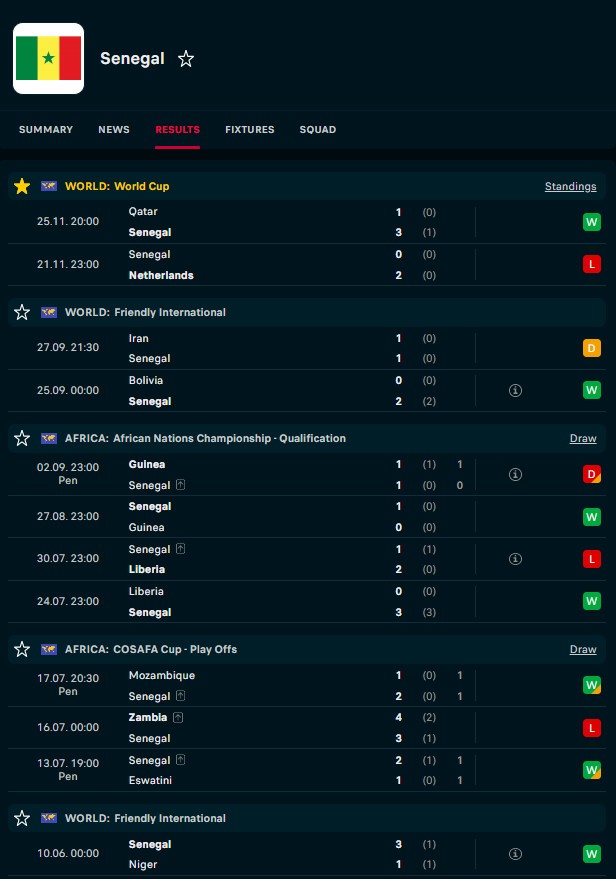Click W badge for Liberia vs Senegal 24.07.

(591, 601)
